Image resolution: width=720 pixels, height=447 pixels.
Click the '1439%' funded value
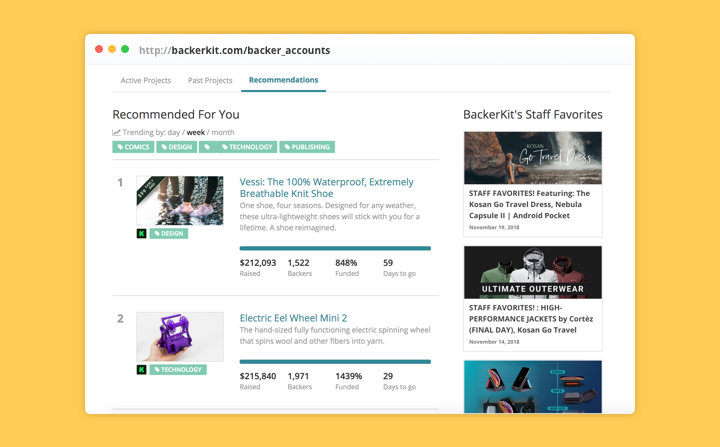tap(349, 376)
